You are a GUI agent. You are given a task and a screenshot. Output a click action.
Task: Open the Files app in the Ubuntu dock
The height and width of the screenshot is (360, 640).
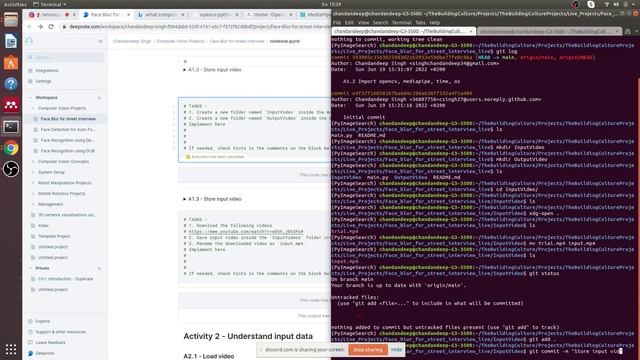point(11,20)
